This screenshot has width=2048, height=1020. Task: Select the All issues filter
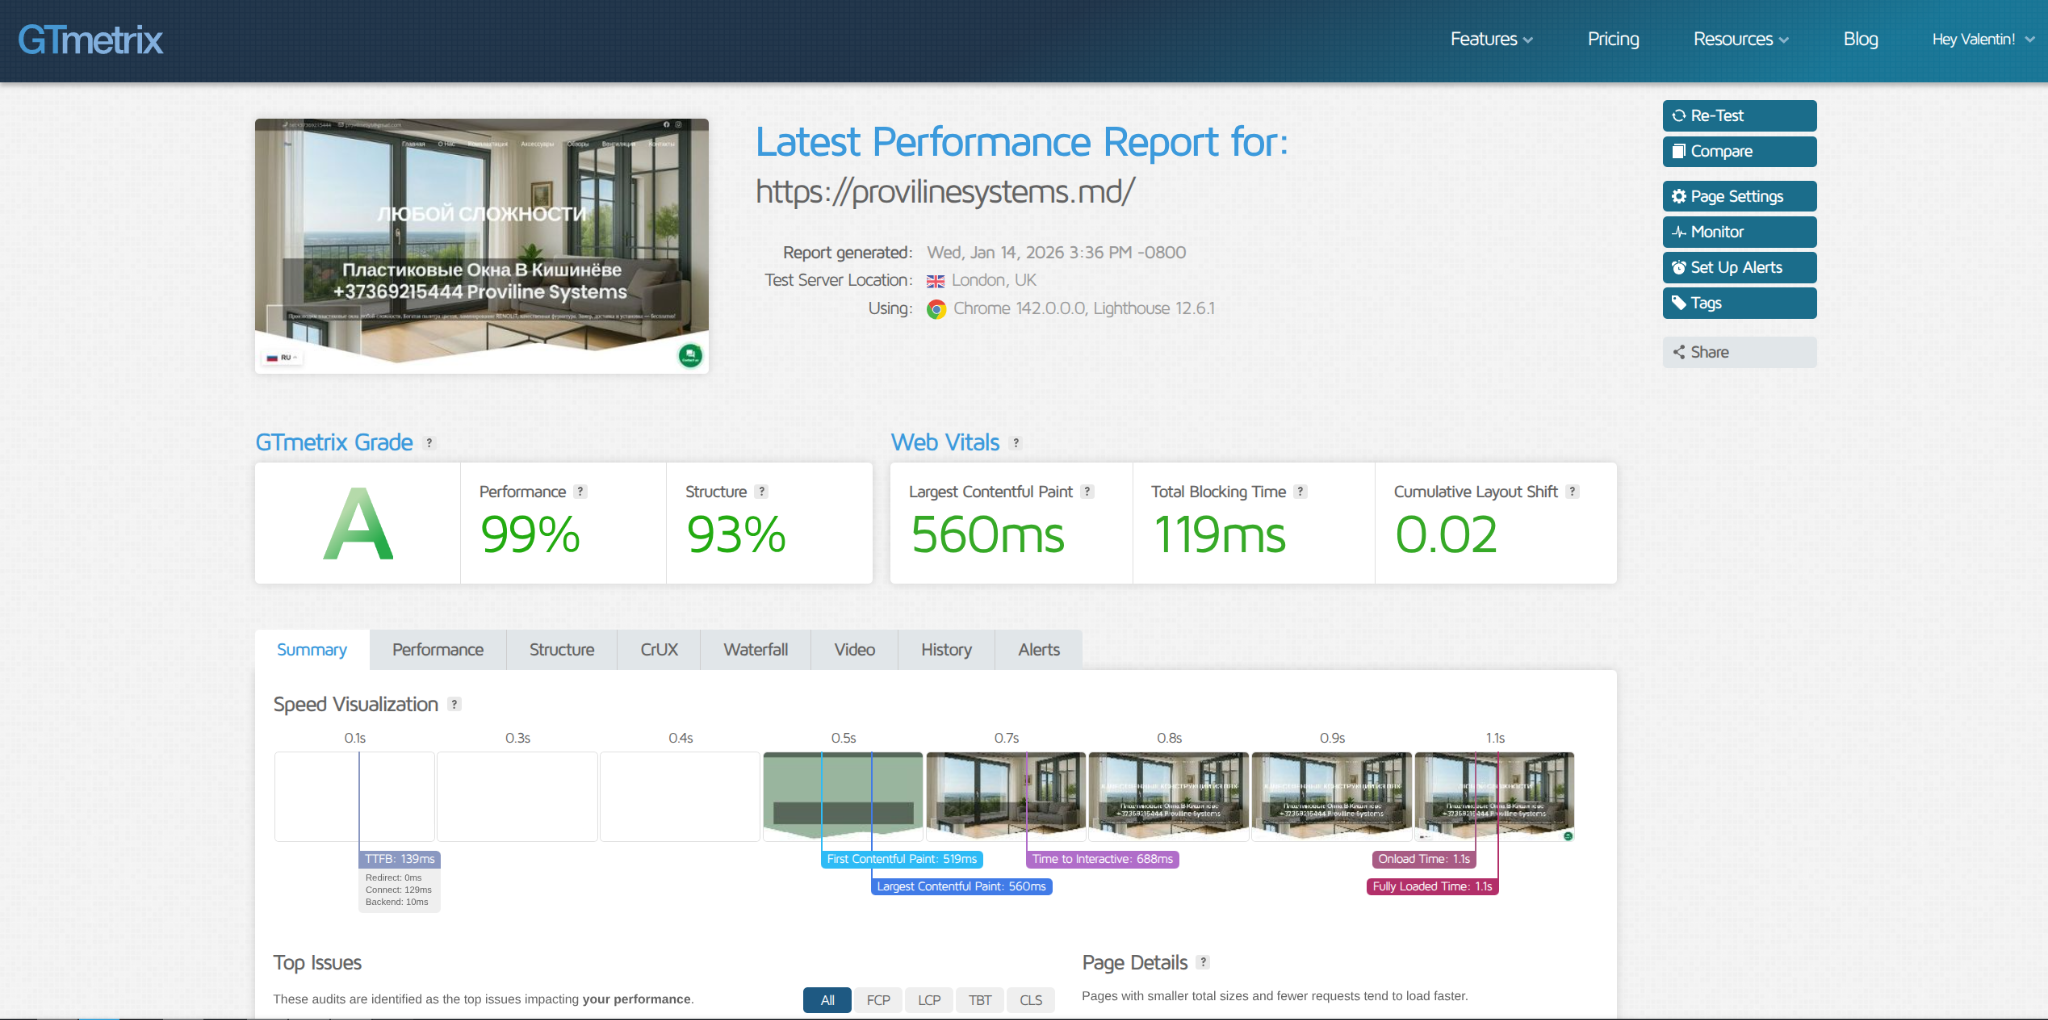827,1000
